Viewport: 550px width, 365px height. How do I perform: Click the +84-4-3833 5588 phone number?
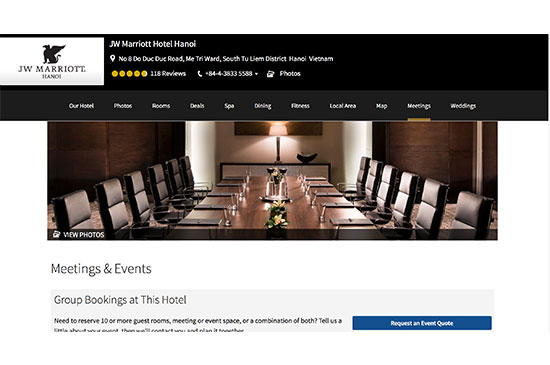coord(229,74)
